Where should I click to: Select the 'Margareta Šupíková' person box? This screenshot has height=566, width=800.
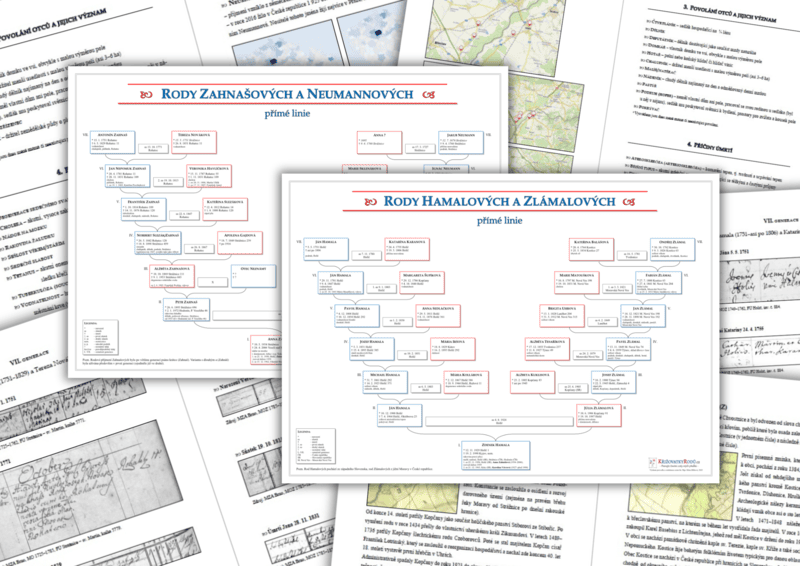click(x=422, y=283)
